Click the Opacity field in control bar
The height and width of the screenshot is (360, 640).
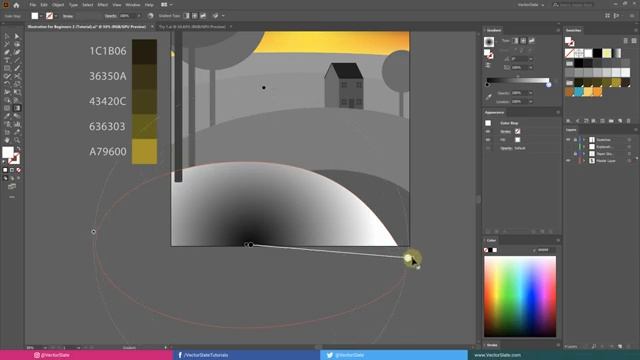click(127, 16)
